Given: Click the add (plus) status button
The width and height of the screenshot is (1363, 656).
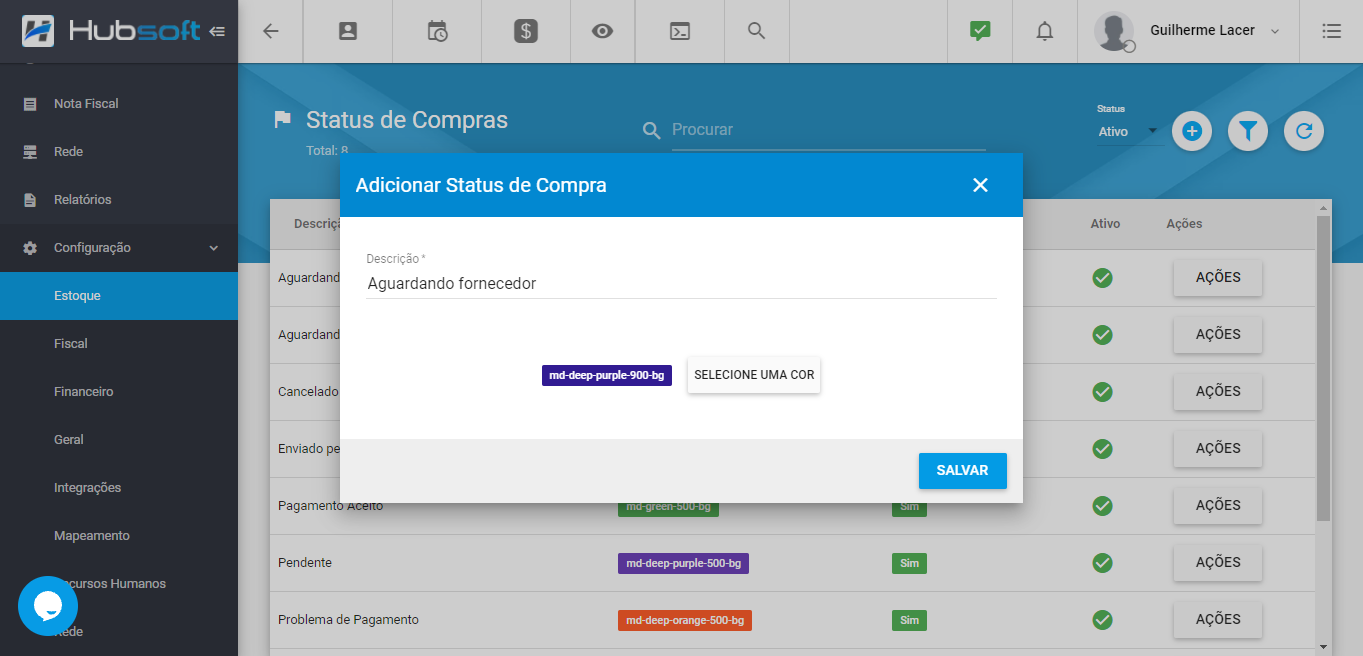Looking at the screenshot, I should 1192,131.
